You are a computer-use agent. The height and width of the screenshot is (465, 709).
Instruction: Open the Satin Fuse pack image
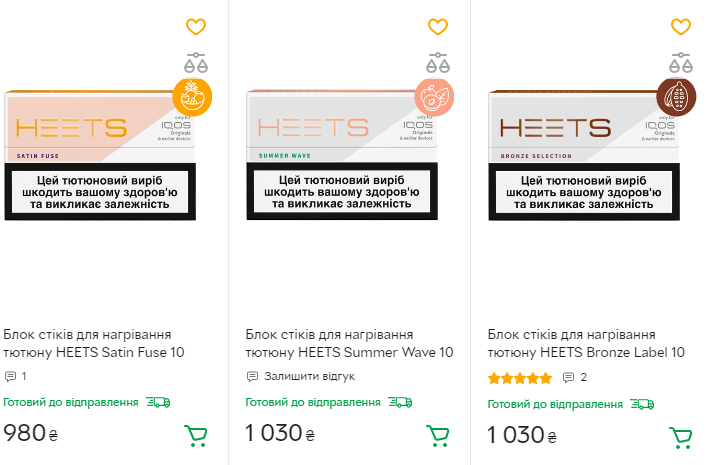click(100, 155)
